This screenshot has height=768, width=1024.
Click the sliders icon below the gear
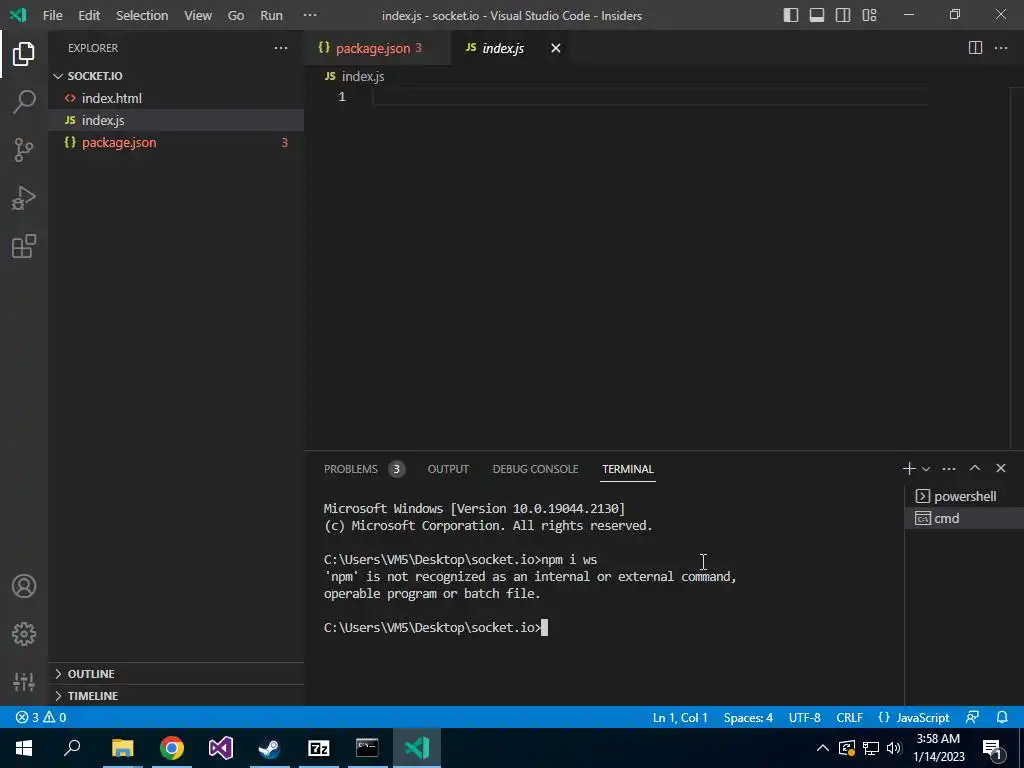click(x=24, y=682)
